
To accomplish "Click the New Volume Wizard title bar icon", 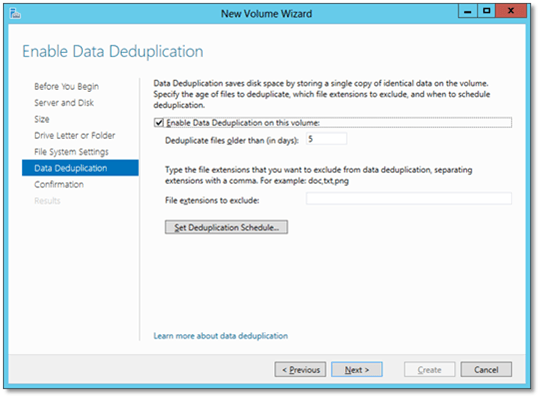I will click(15, 13).
